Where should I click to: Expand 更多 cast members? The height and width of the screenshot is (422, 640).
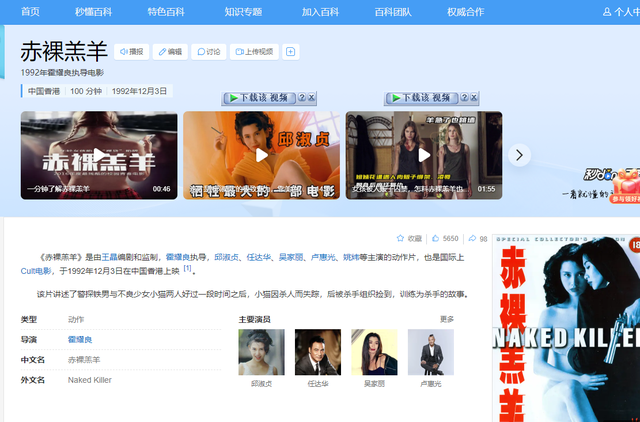click(x=447, y=319)
